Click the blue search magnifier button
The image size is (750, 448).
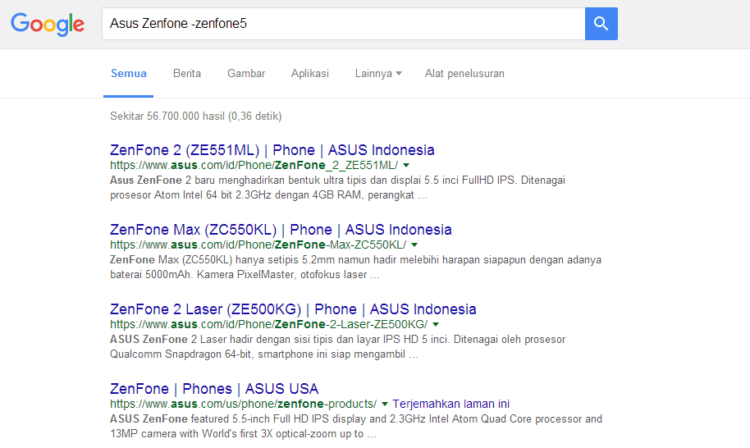[601, 23]
